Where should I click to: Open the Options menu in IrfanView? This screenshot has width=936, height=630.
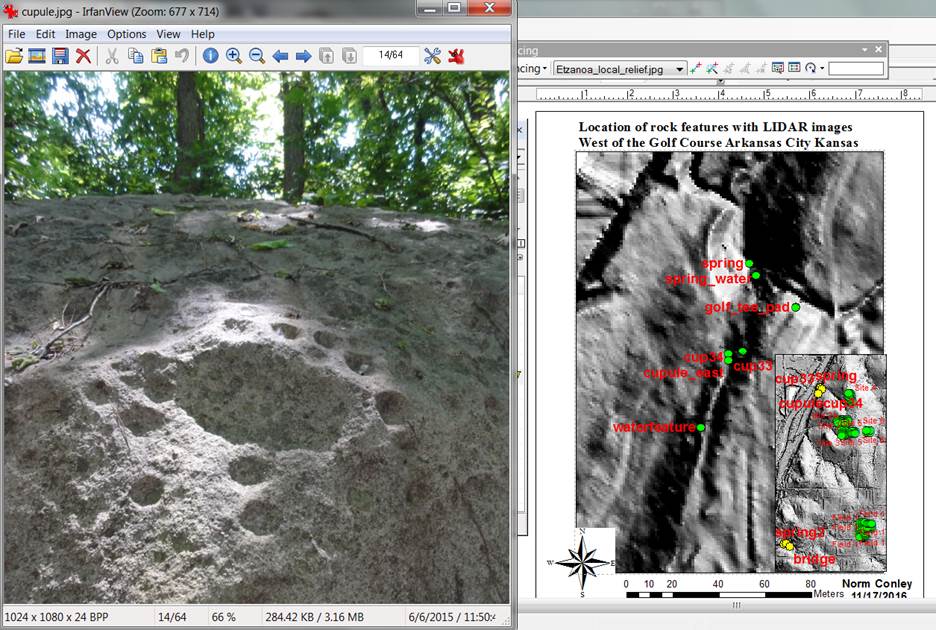pyautogui.click(x=127, y=34)
